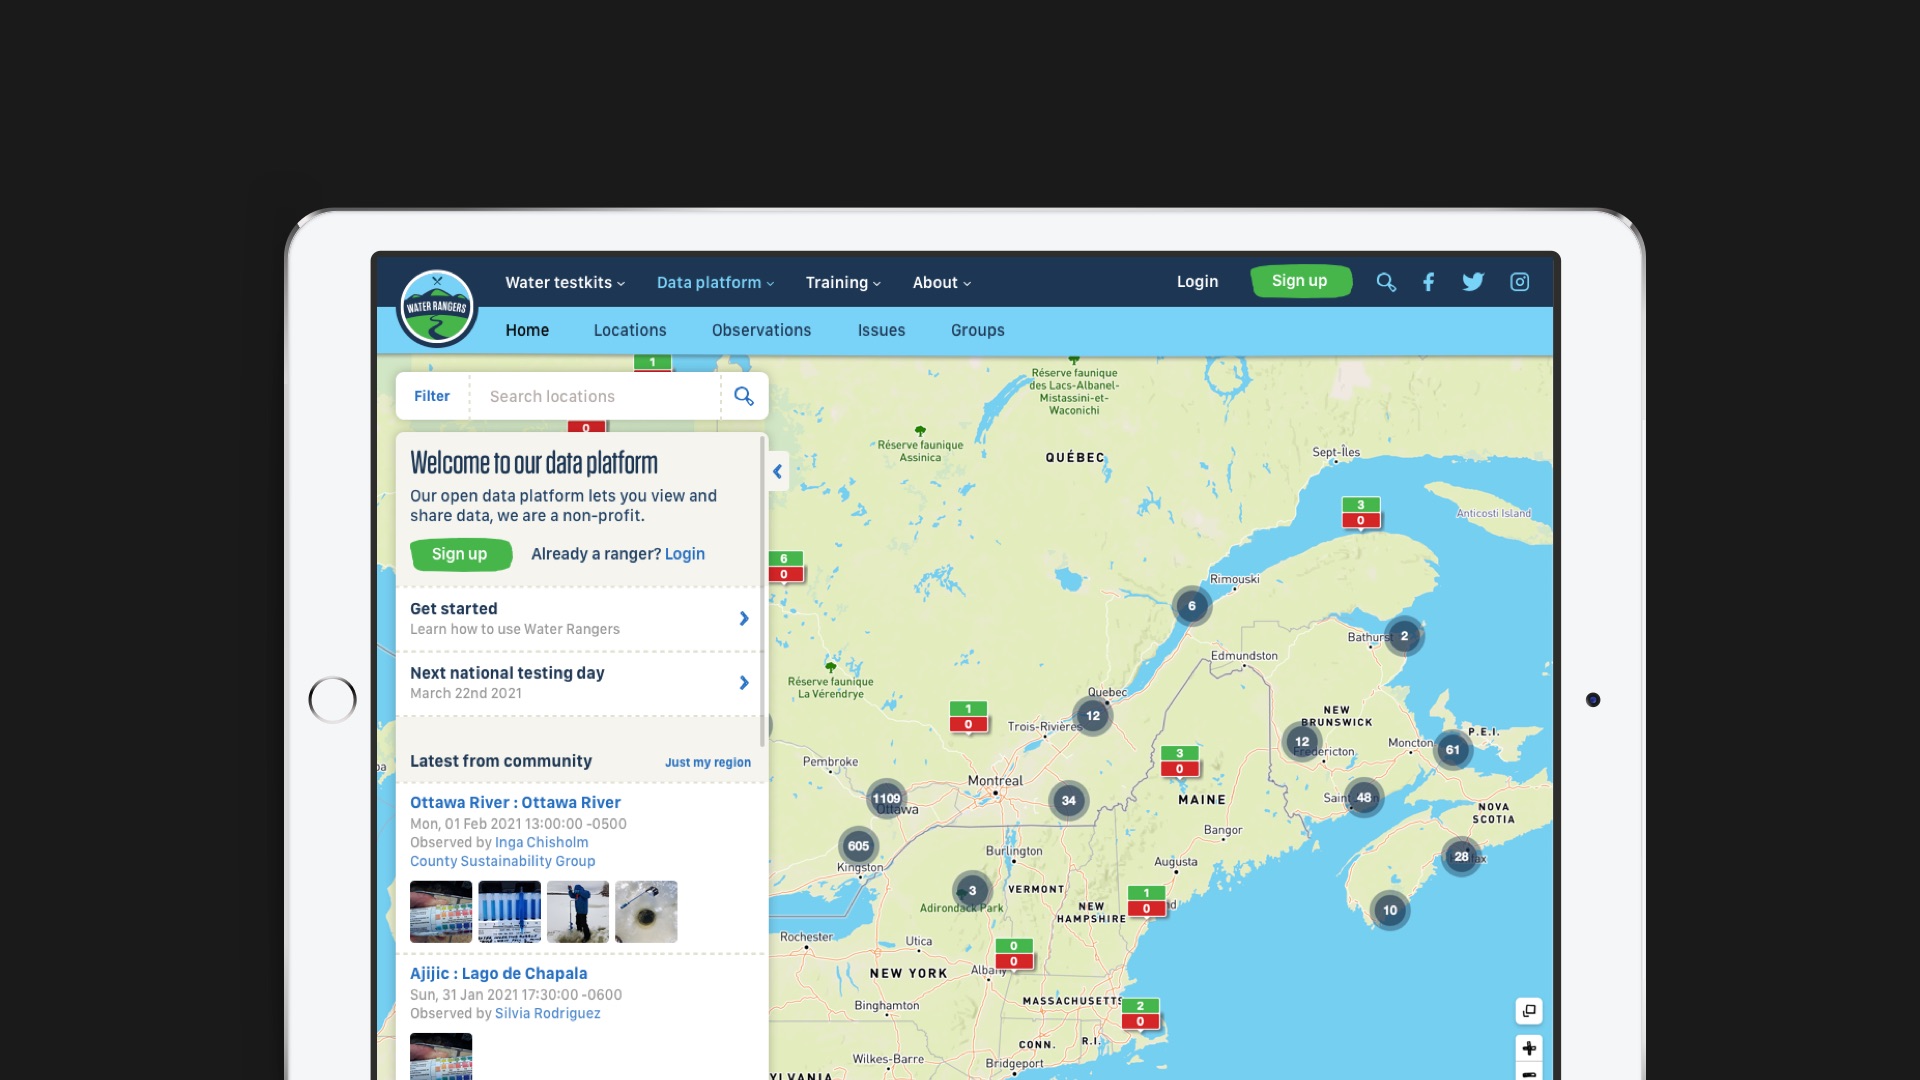Open Silvia Rodriguez observer profile
The width and height of the screenshot is (1920, 1080).
pos(548,1013)
